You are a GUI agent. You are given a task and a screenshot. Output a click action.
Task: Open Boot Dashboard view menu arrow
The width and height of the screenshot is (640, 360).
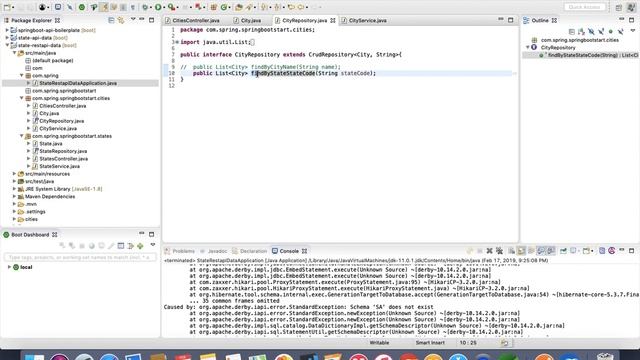(153, 245)
